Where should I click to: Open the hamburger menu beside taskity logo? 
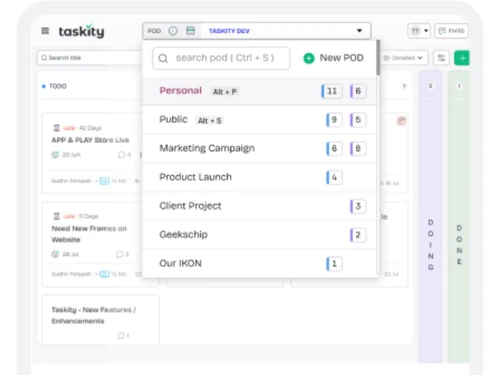pyautogui.click(x=45, y=31)
